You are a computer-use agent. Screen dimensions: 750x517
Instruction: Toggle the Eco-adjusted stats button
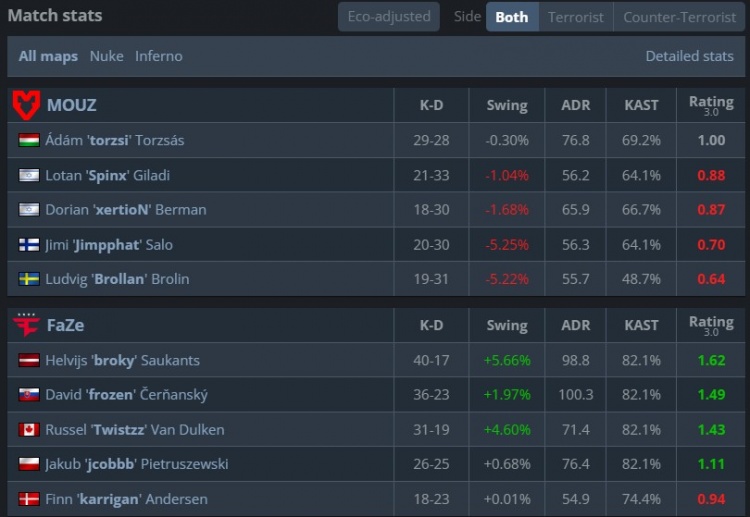(388, 17)
